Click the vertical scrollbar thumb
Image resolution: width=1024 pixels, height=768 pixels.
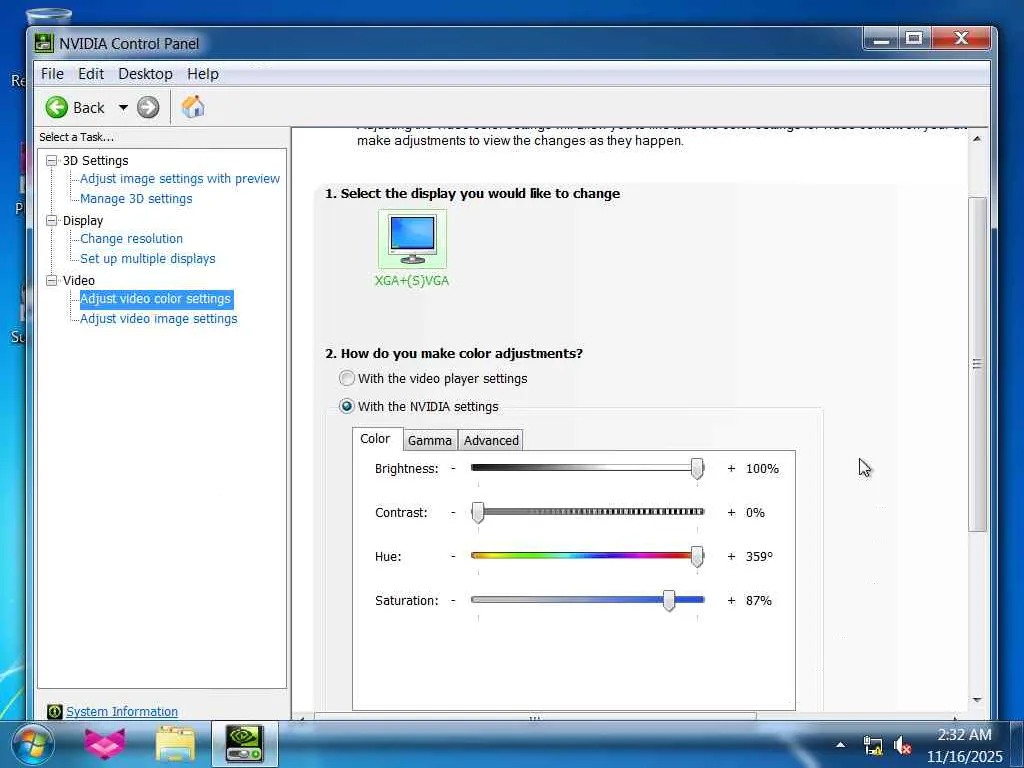coord(977,364)
